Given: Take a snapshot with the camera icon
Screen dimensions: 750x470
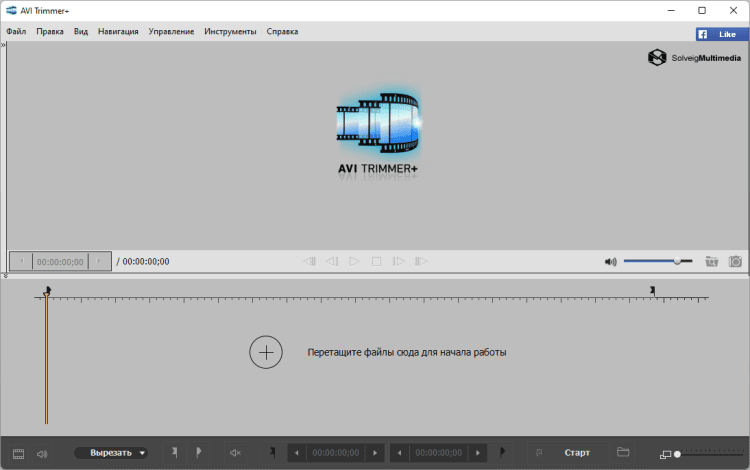Looking at the screenshot, I should 735,261.
